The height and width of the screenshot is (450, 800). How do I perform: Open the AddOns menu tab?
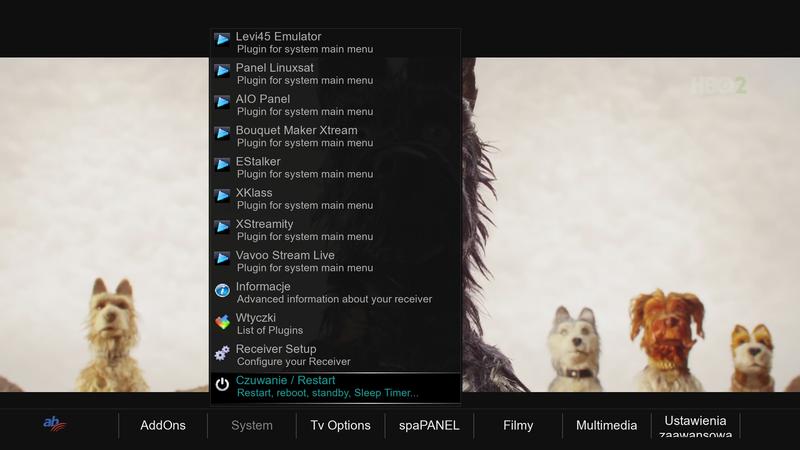(163, 426)
